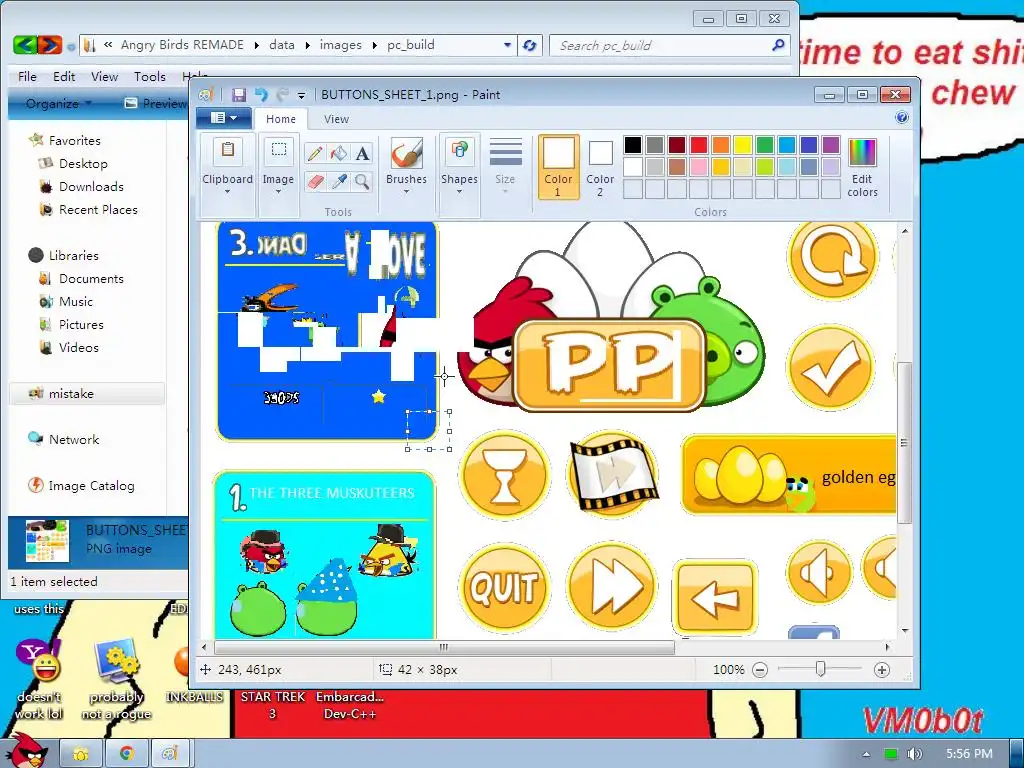Viewport: 1024px width, 768px height.
Task: Click the Angry Birds start button on taskbar
Action: pos(26,751)
